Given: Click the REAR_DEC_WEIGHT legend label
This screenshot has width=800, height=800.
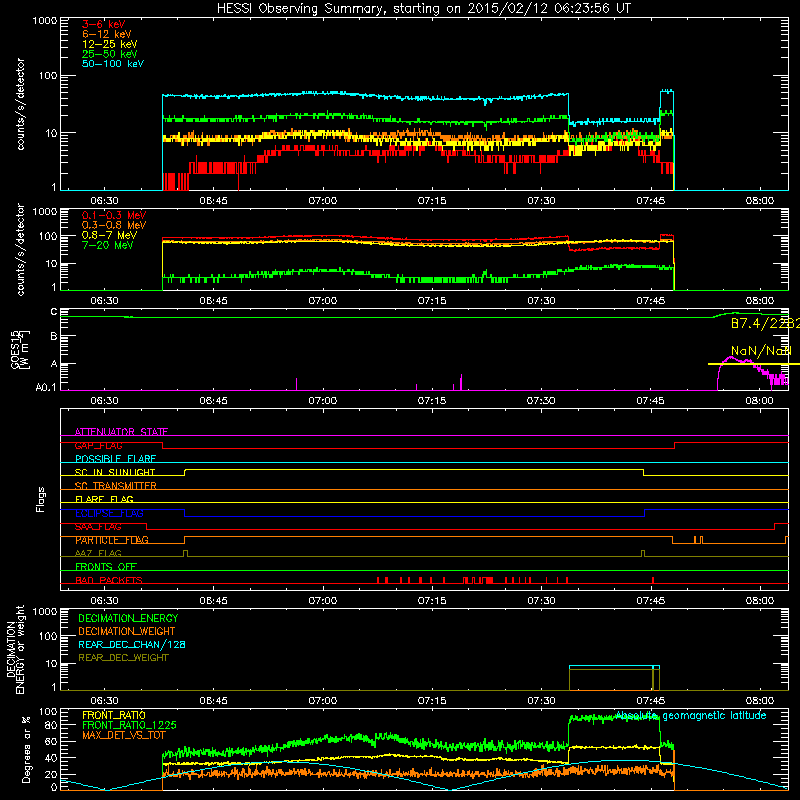Looking at the screenshot, I should tap(123, 658).
